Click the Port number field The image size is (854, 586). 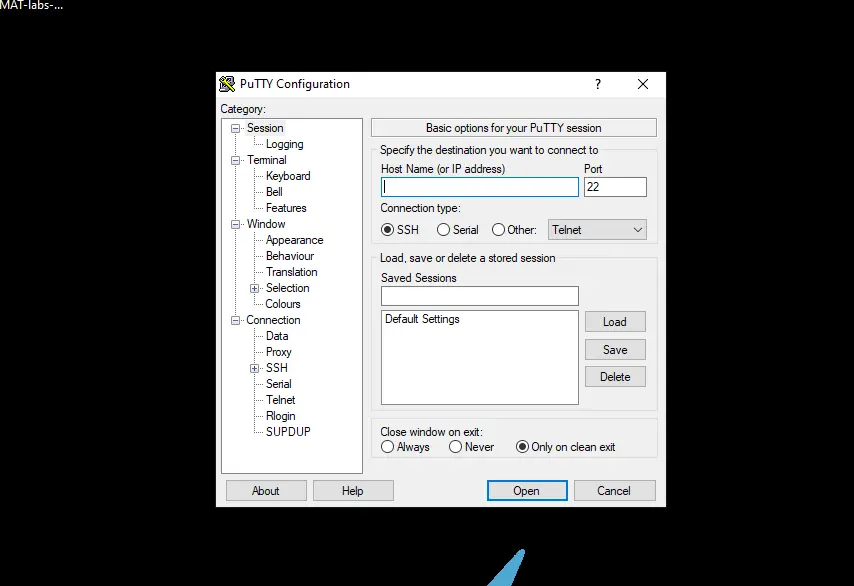click(615, 187)
